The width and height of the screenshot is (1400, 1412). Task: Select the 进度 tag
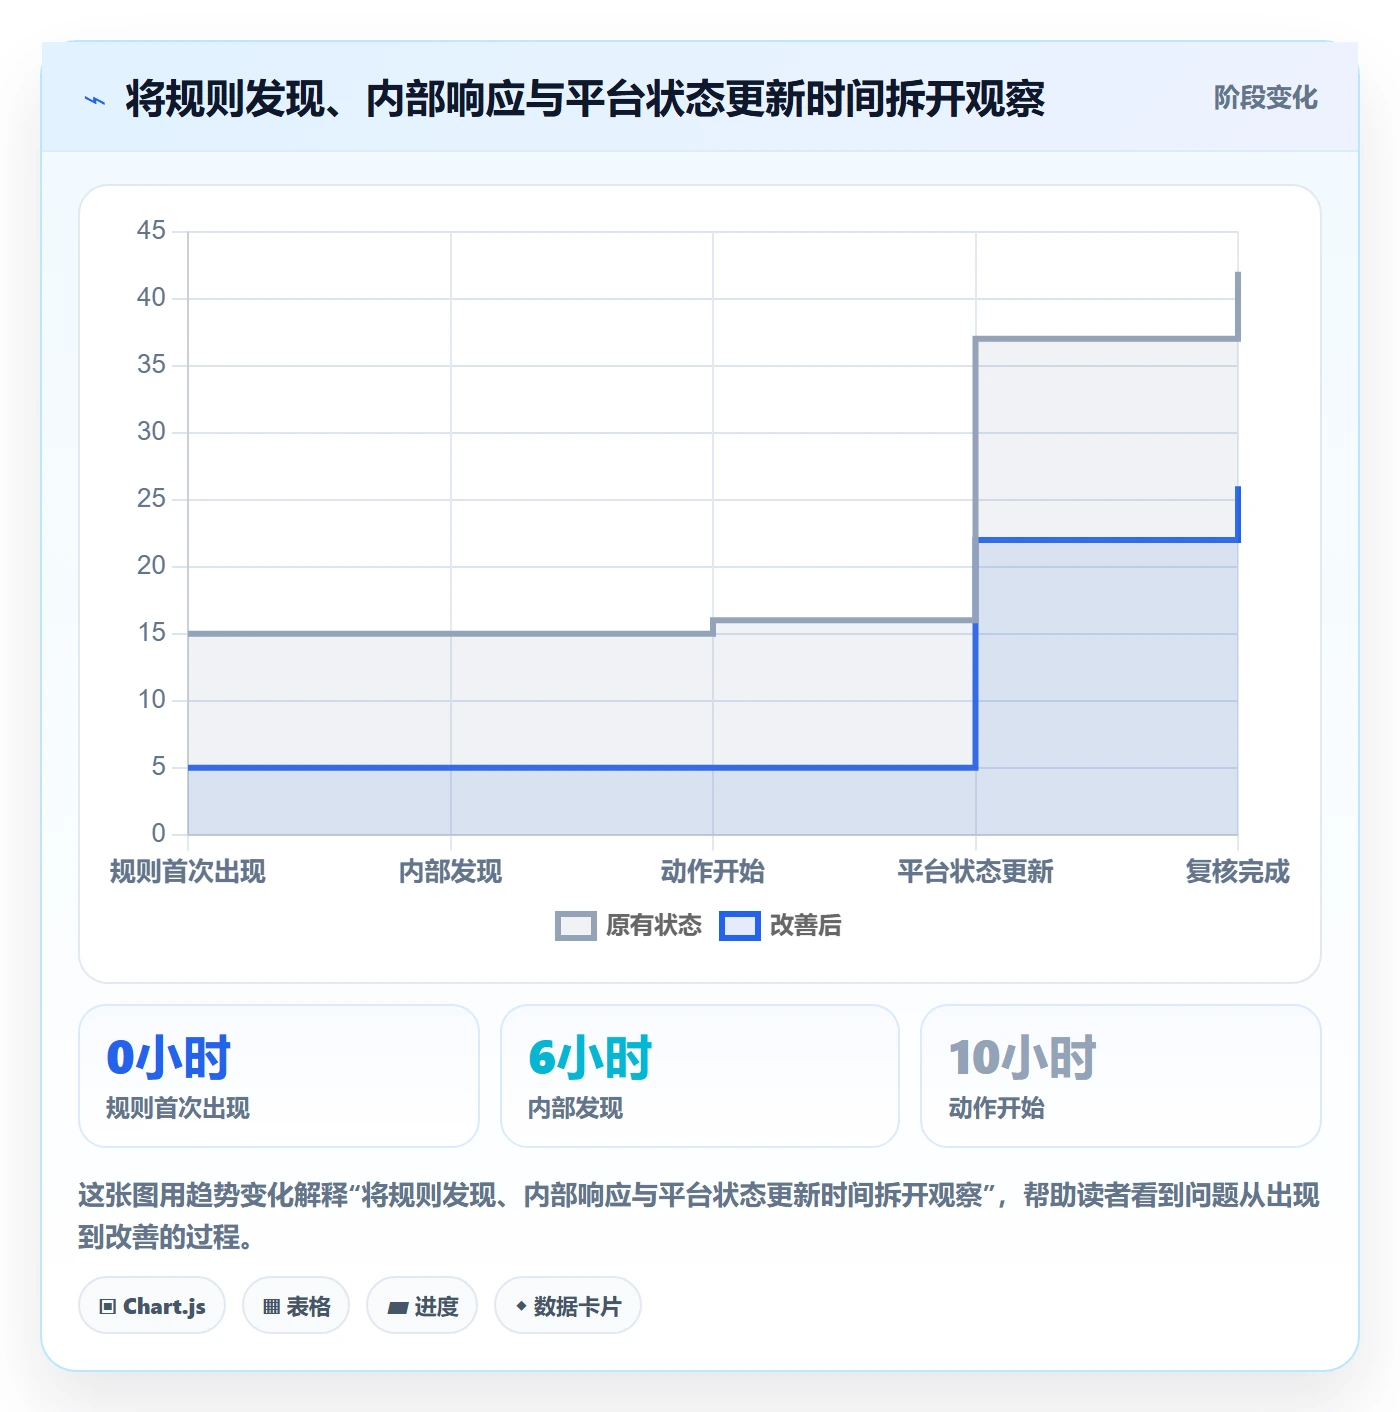422,1305
